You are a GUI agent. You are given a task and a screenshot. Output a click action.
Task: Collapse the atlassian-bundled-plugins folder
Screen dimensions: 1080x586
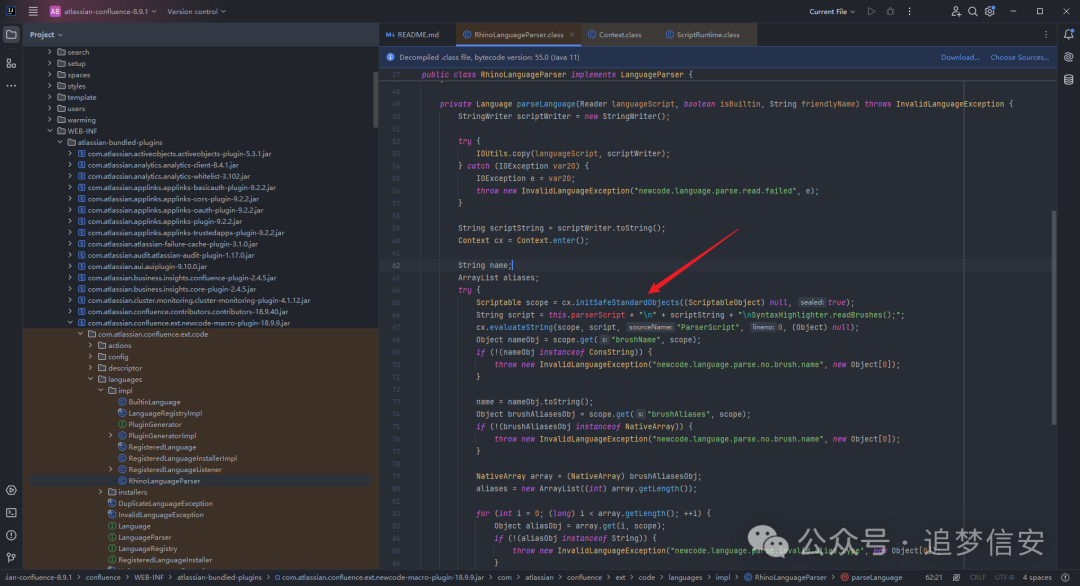[x=60, y=143]
